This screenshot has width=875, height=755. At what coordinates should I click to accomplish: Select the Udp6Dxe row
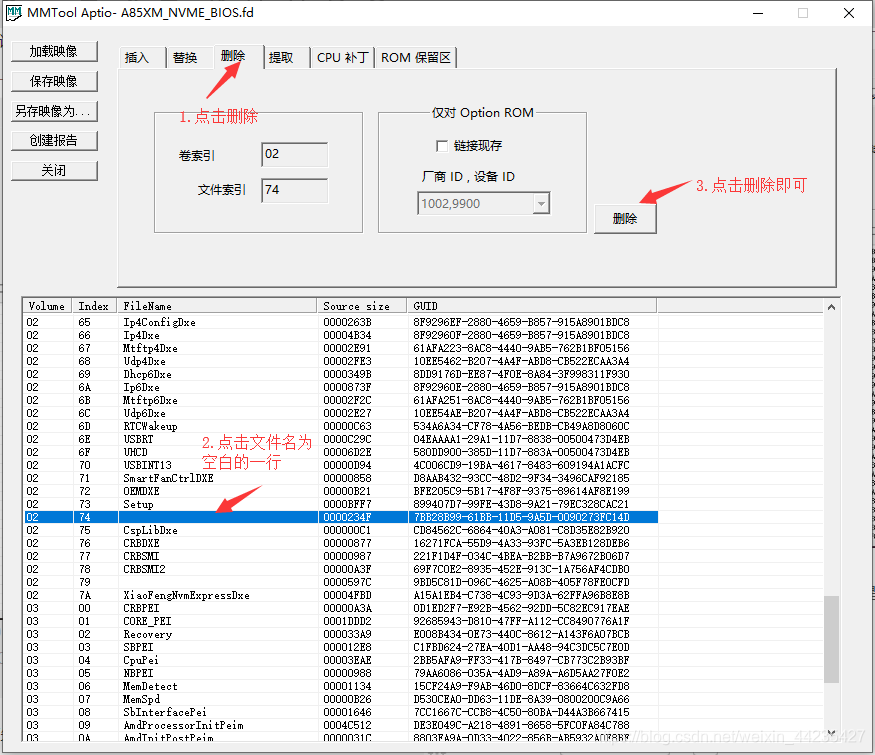pyautogui.click(x=341, y=413)
